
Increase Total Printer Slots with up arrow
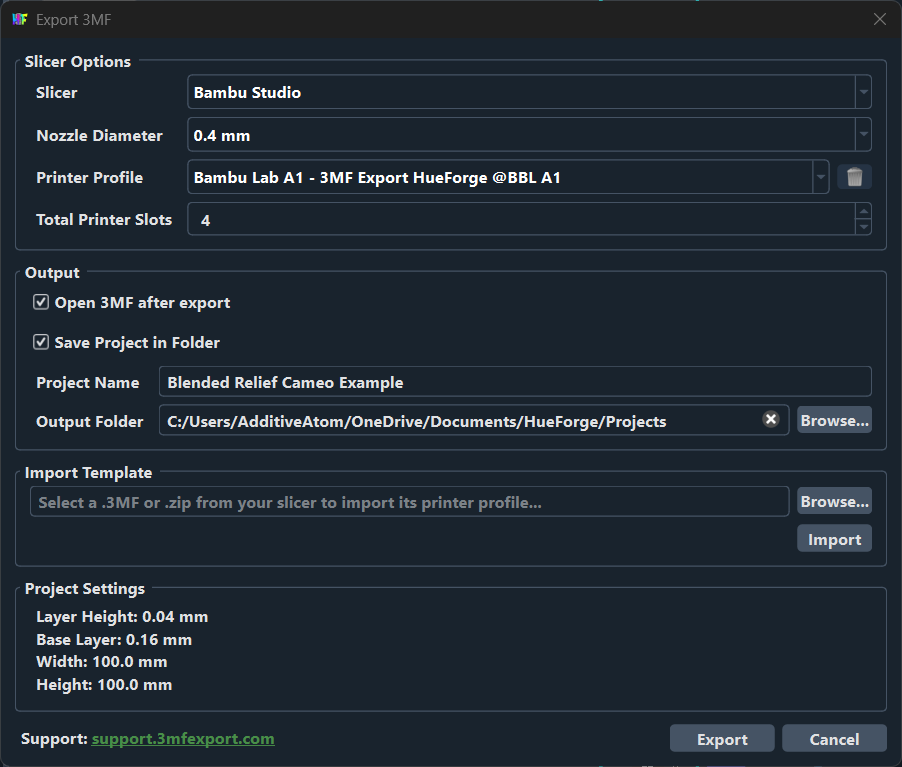863,211
